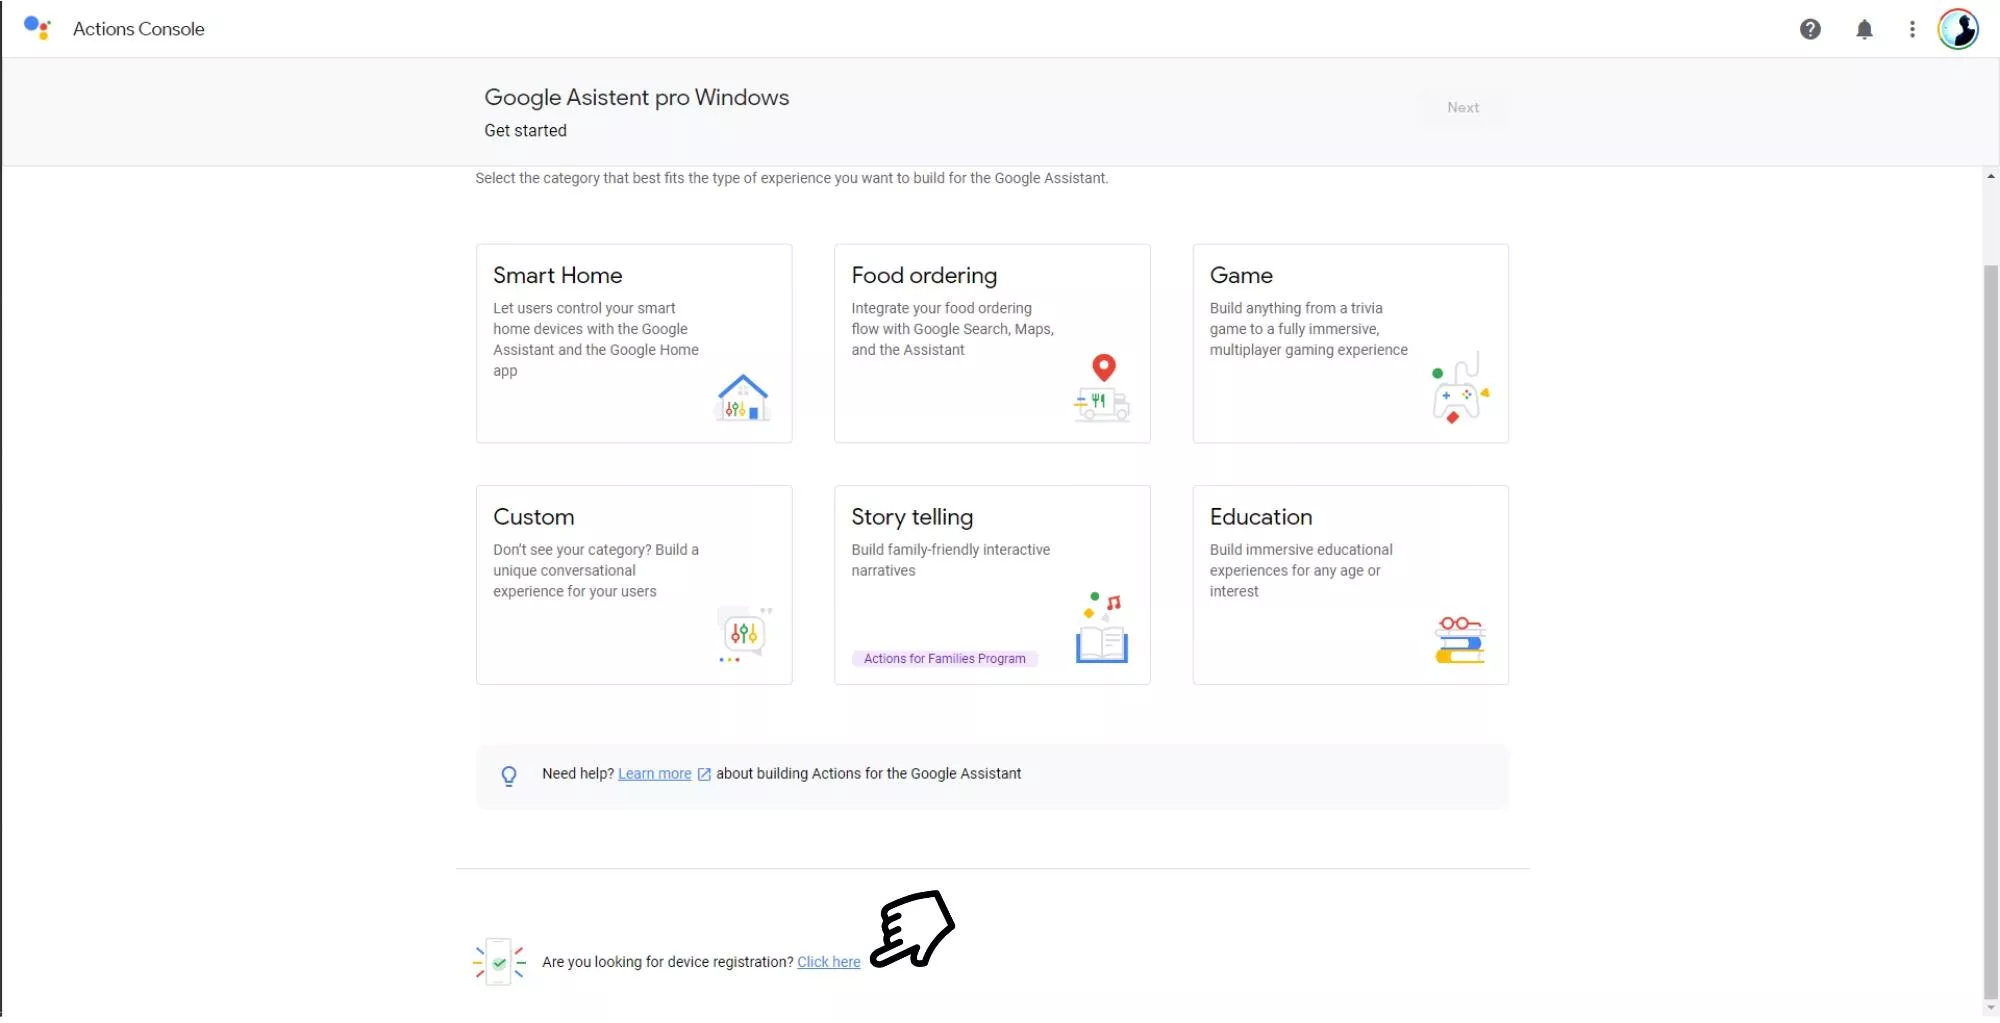Open the user account avatar
The image size is (2000, 1023).
tap(1958, 29)
